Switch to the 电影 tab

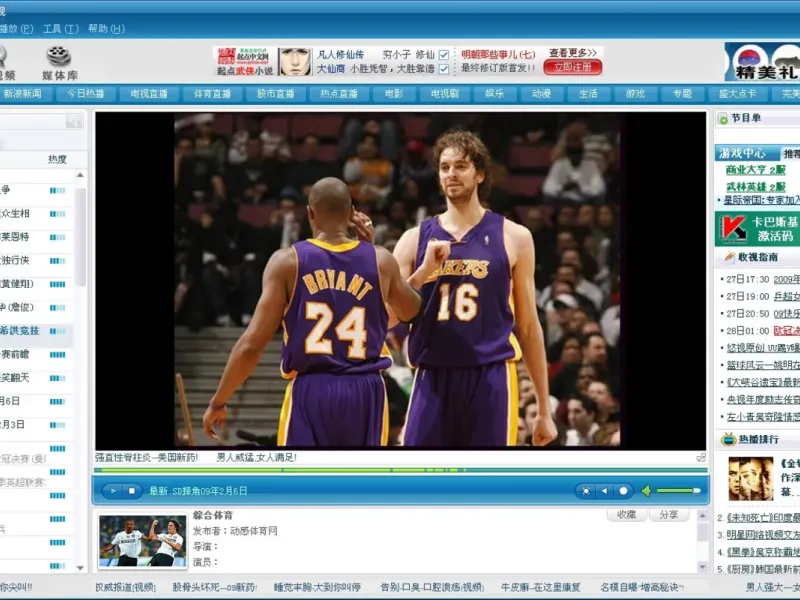[x=393, y=94]
